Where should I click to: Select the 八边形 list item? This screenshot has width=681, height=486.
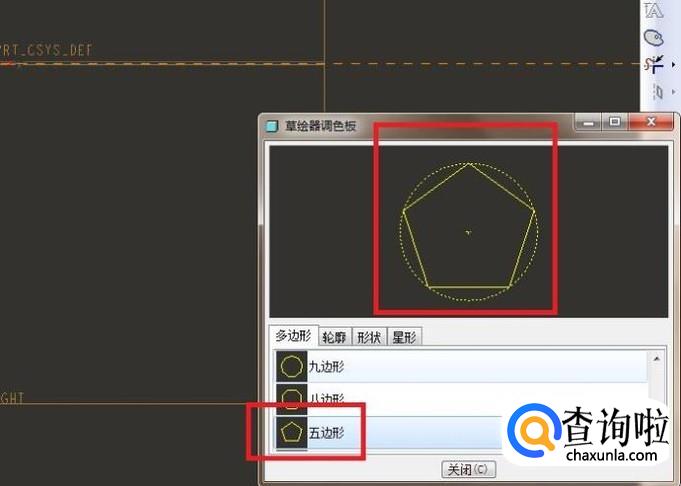[x=461, y=399]
